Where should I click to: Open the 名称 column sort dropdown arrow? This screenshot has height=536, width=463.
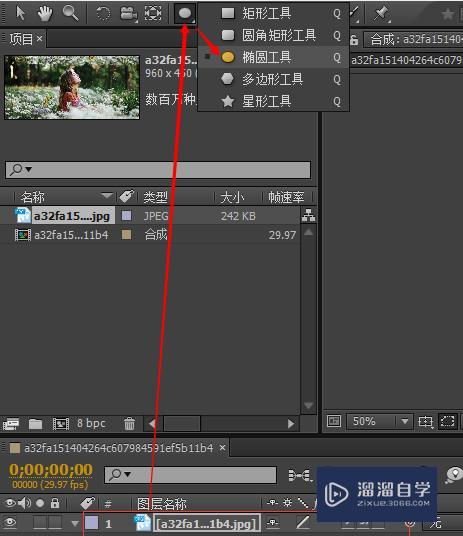pyautogui.click(x=107, y=196)
